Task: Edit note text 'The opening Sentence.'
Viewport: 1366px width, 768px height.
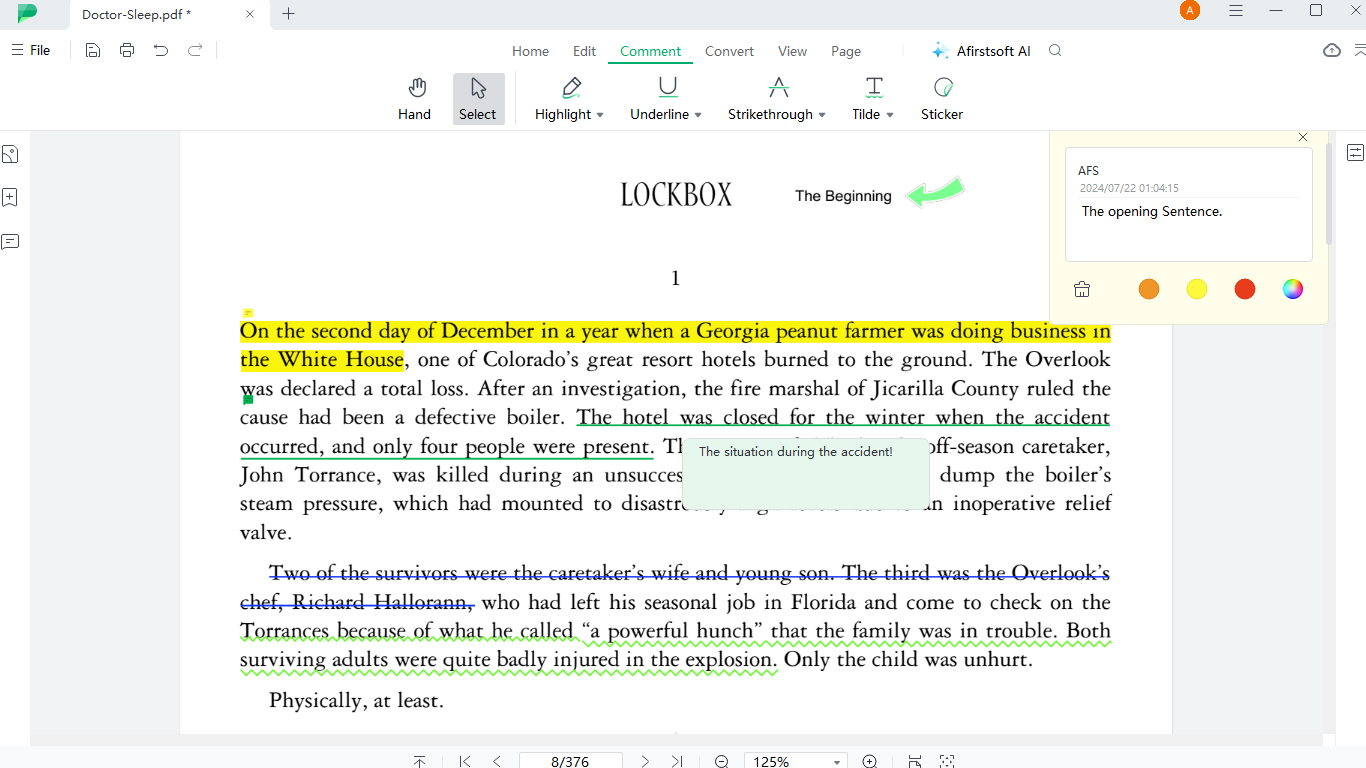Action: pos(1152,212)
